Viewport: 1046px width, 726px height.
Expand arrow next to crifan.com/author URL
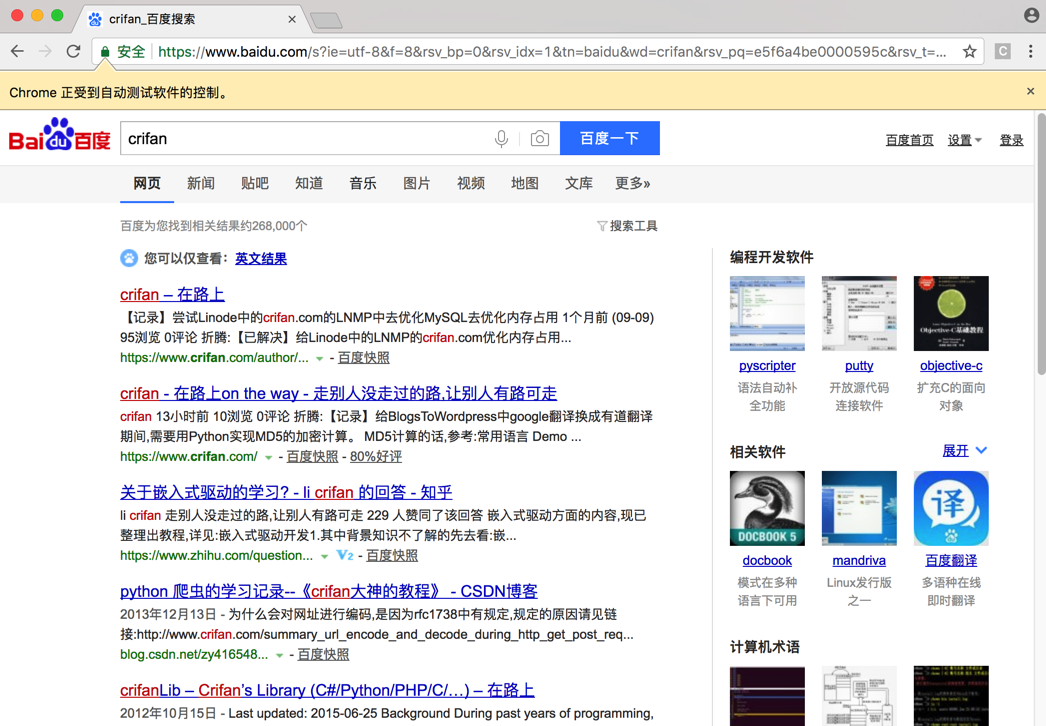[x=320, y=359]
